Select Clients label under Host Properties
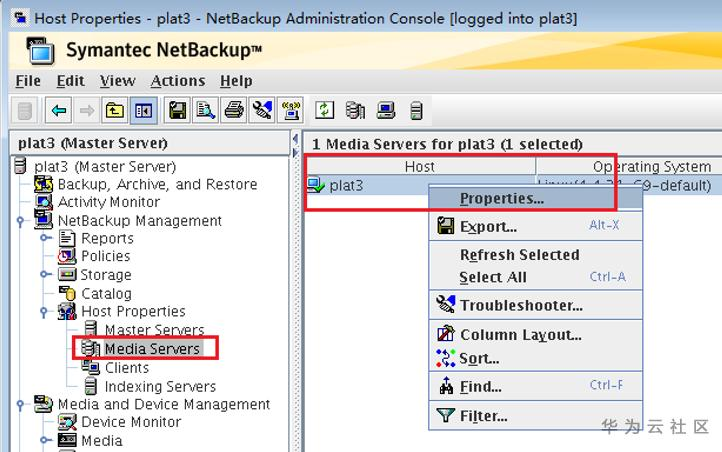Viewport: 722px width, 452px height. [127, 367]
